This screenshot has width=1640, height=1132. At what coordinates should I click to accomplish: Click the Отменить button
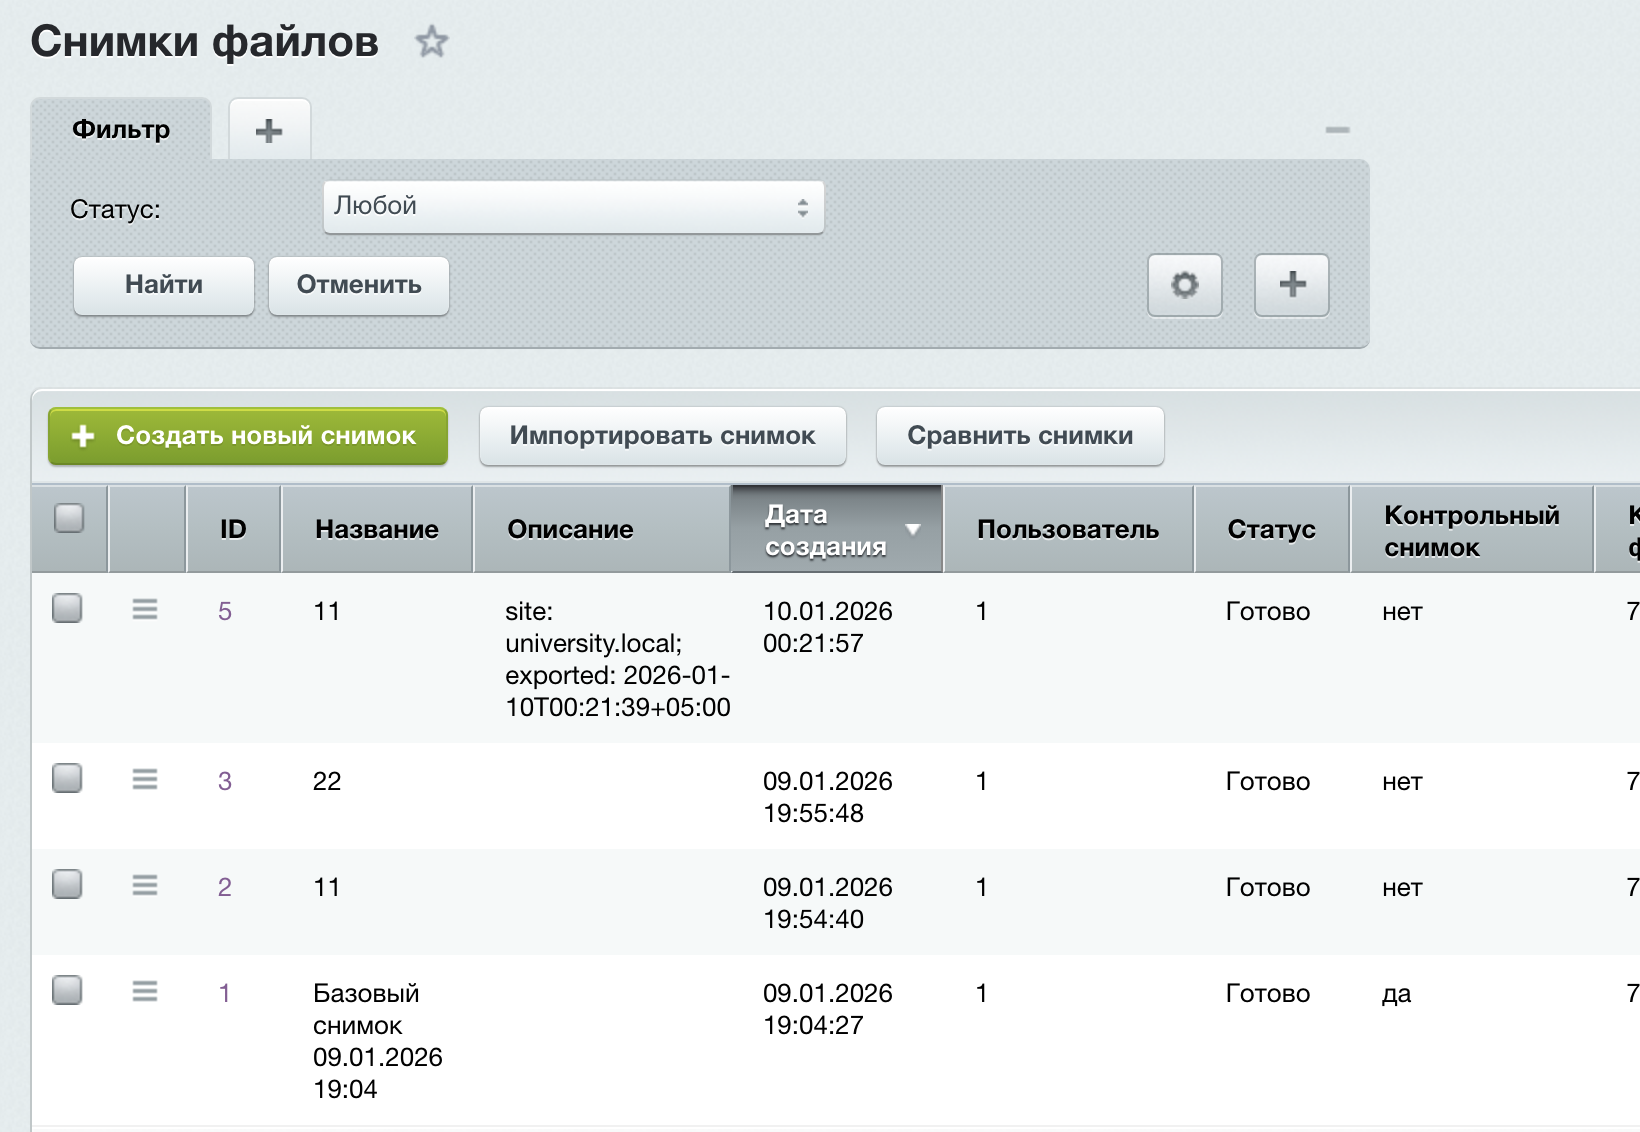pos(359,285)
